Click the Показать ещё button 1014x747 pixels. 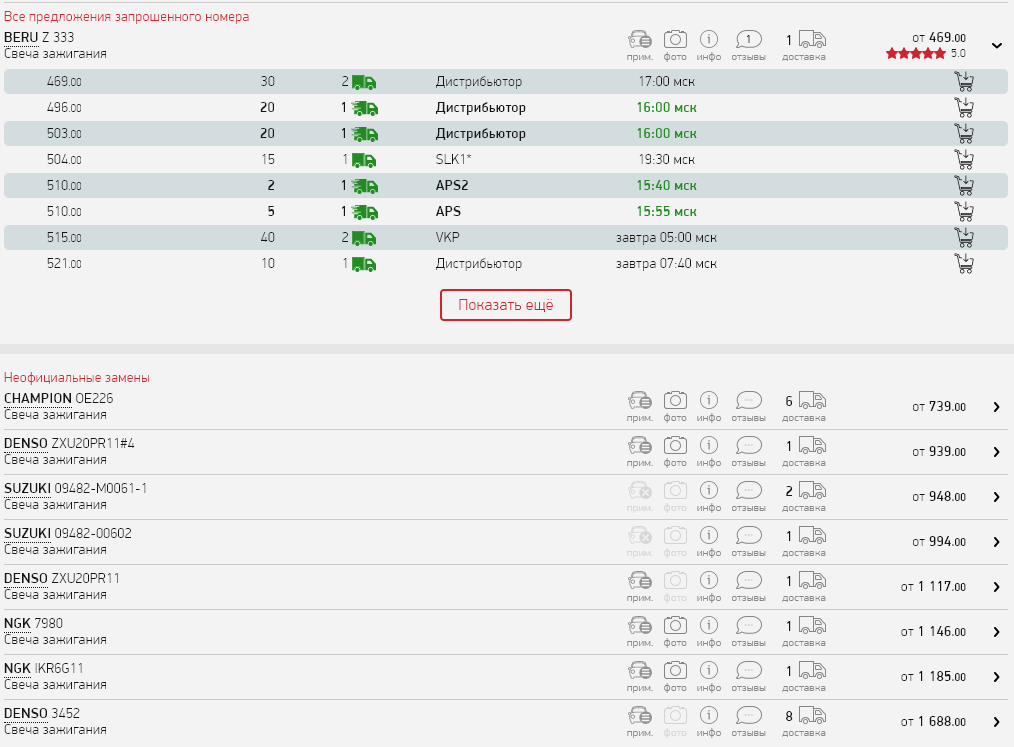(x=506, y=305)
